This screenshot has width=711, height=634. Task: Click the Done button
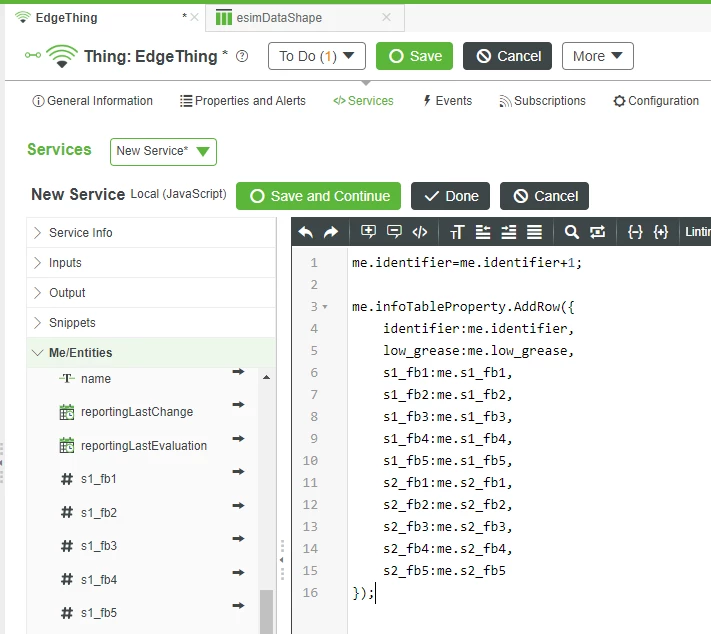pyautogui.click(x=450, y=196)
